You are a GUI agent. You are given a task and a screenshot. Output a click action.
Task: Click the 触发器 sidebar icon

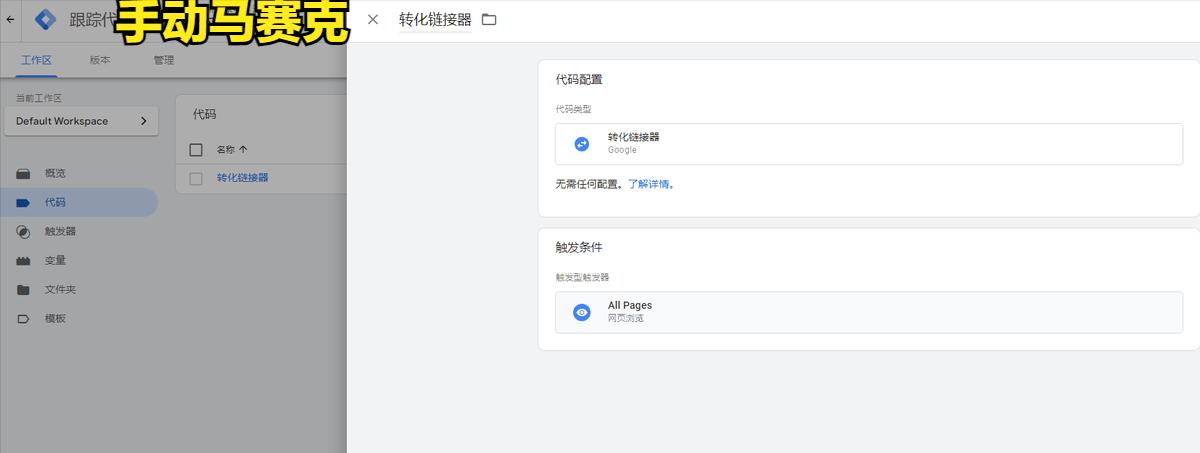23,231
